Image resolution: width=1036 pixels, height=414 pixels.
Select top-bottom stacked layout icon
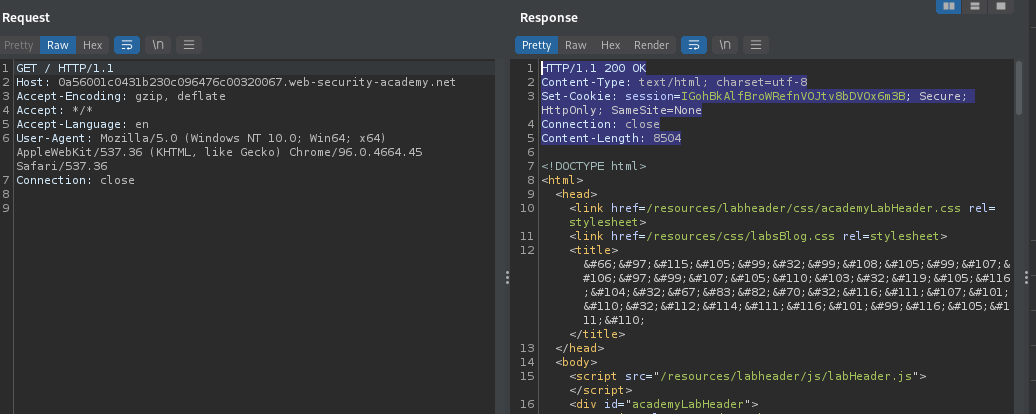pos(975,6)
